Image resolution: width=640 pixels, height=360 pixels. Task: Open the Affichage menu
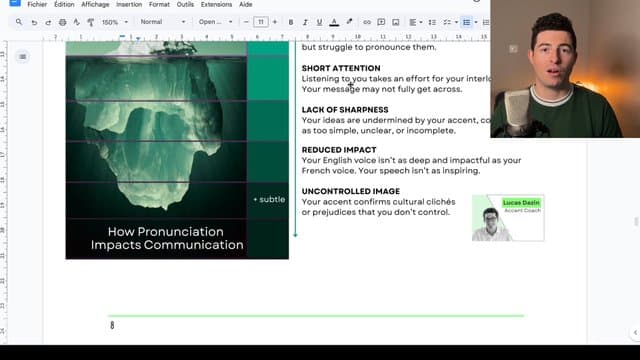pyautogui.click(x=95, y=4)
